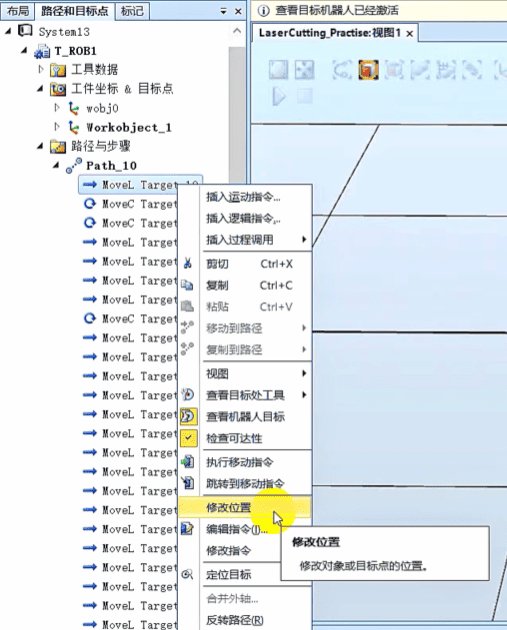Choose 修改指令 in the context menu
This screenshot has width=507, height=630.
pos(229,550)
